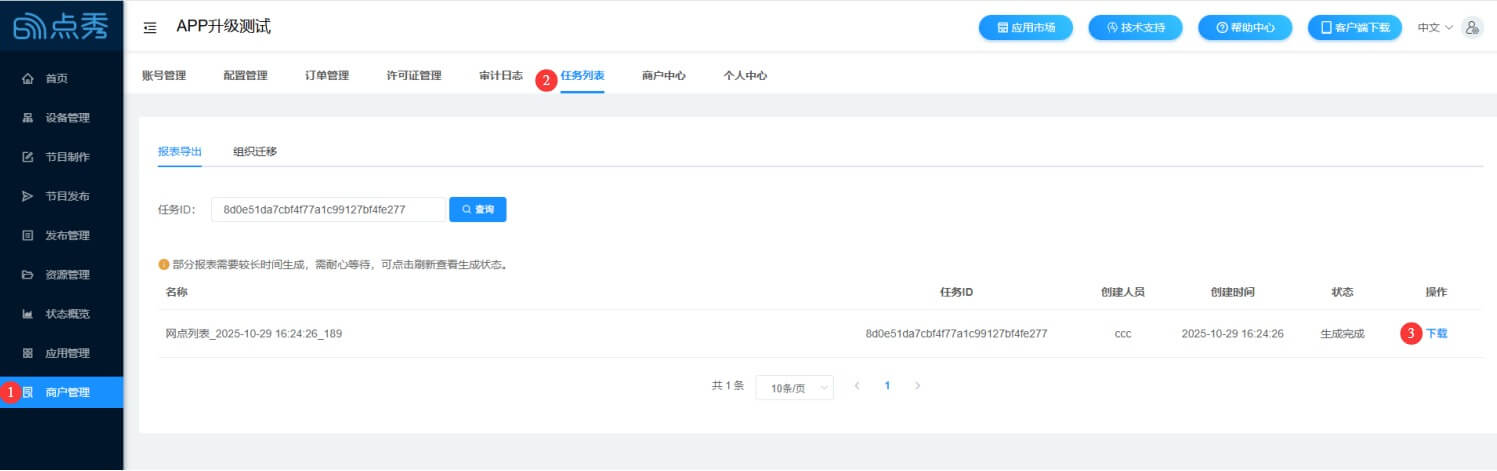Click the 应用管理 grid icon
Viewport: 1497px width, 471px height.
pyautogui.click(x=28, y=353)
